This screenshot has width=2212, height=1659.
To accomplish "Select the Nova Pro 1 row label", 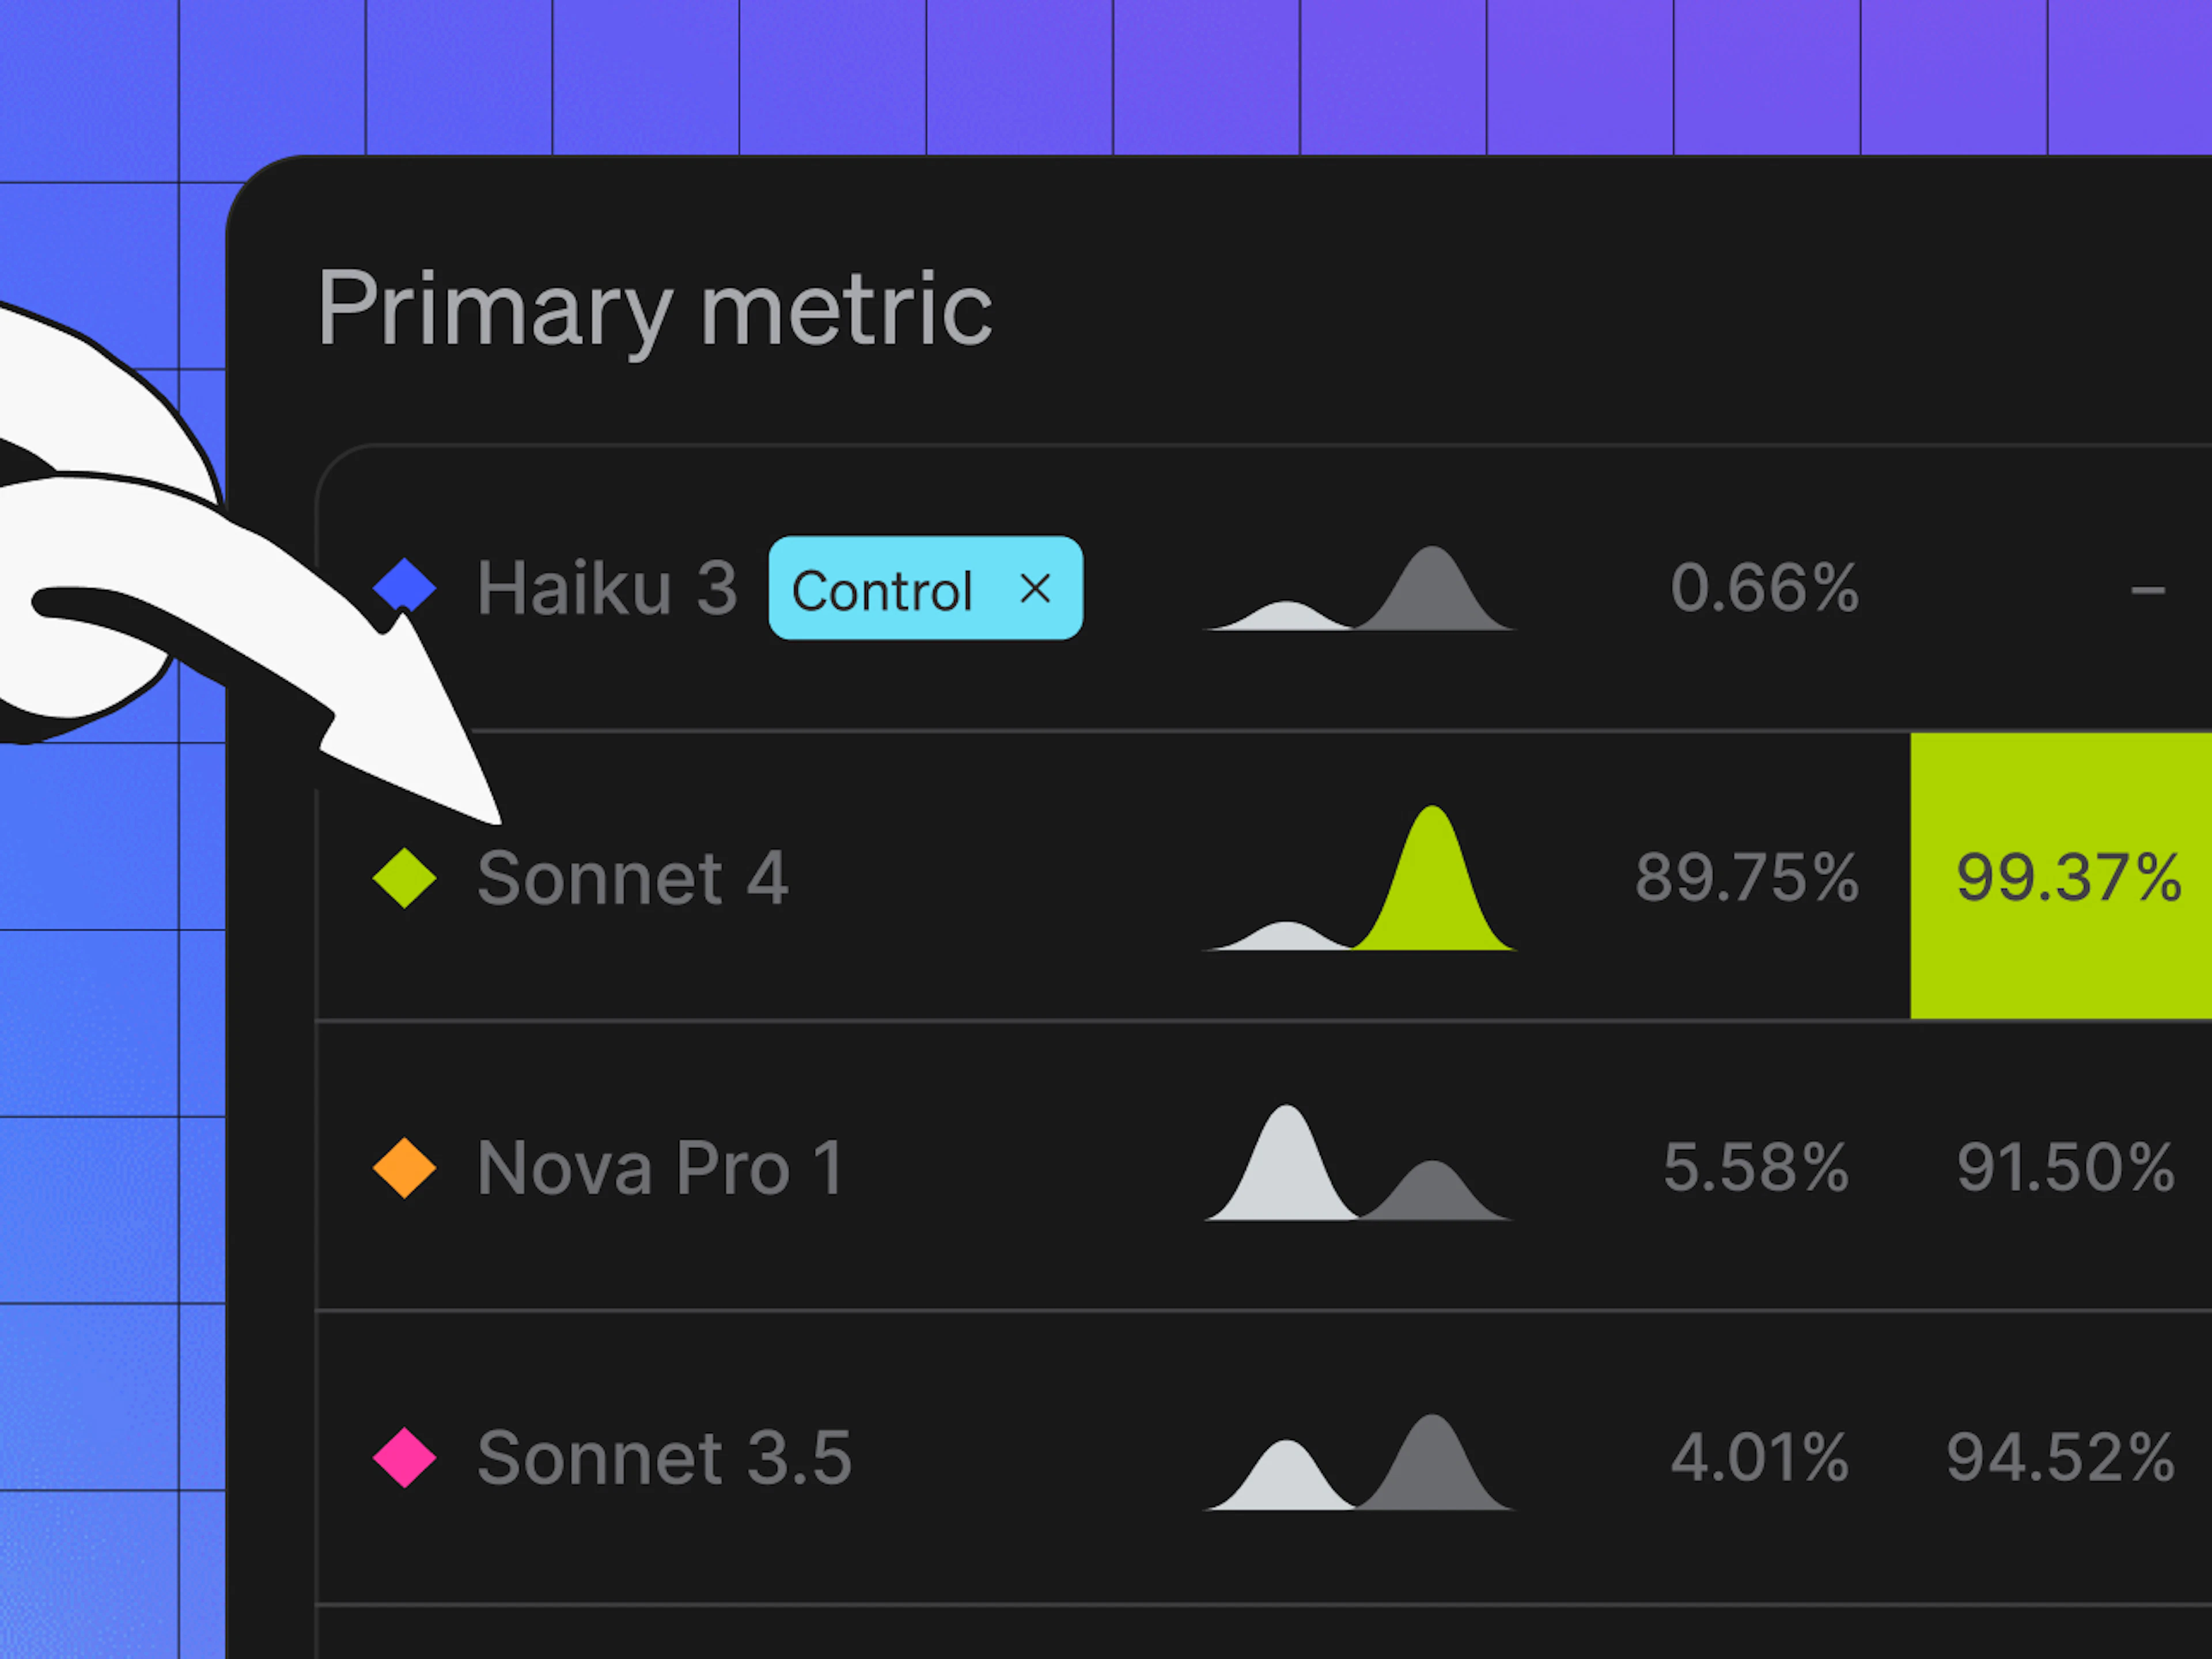I will pyautogui.click(x=660, y=1167).
